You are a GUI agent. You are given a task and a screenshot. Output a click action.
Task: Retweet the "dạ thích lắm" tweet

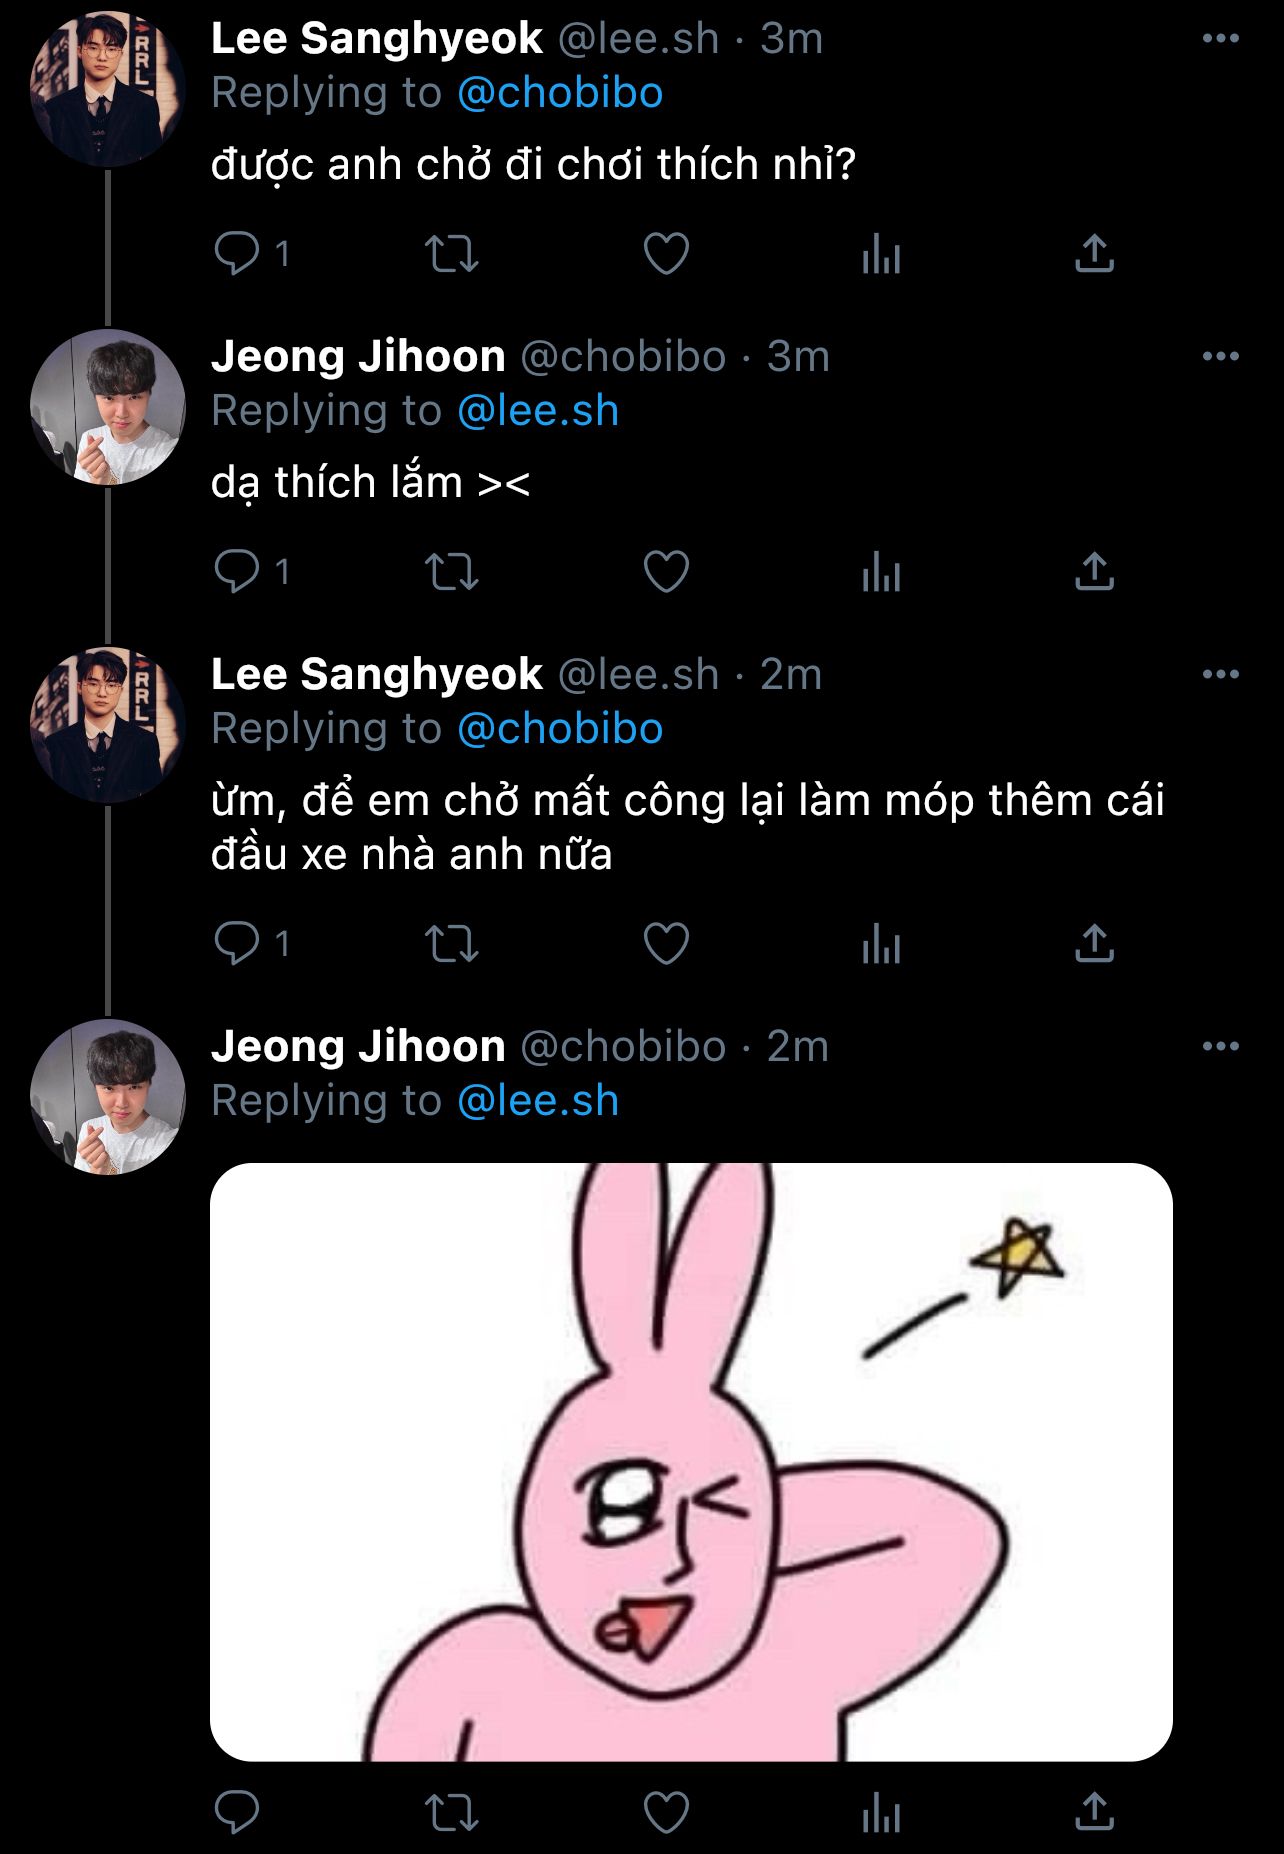tap(452, 572)
